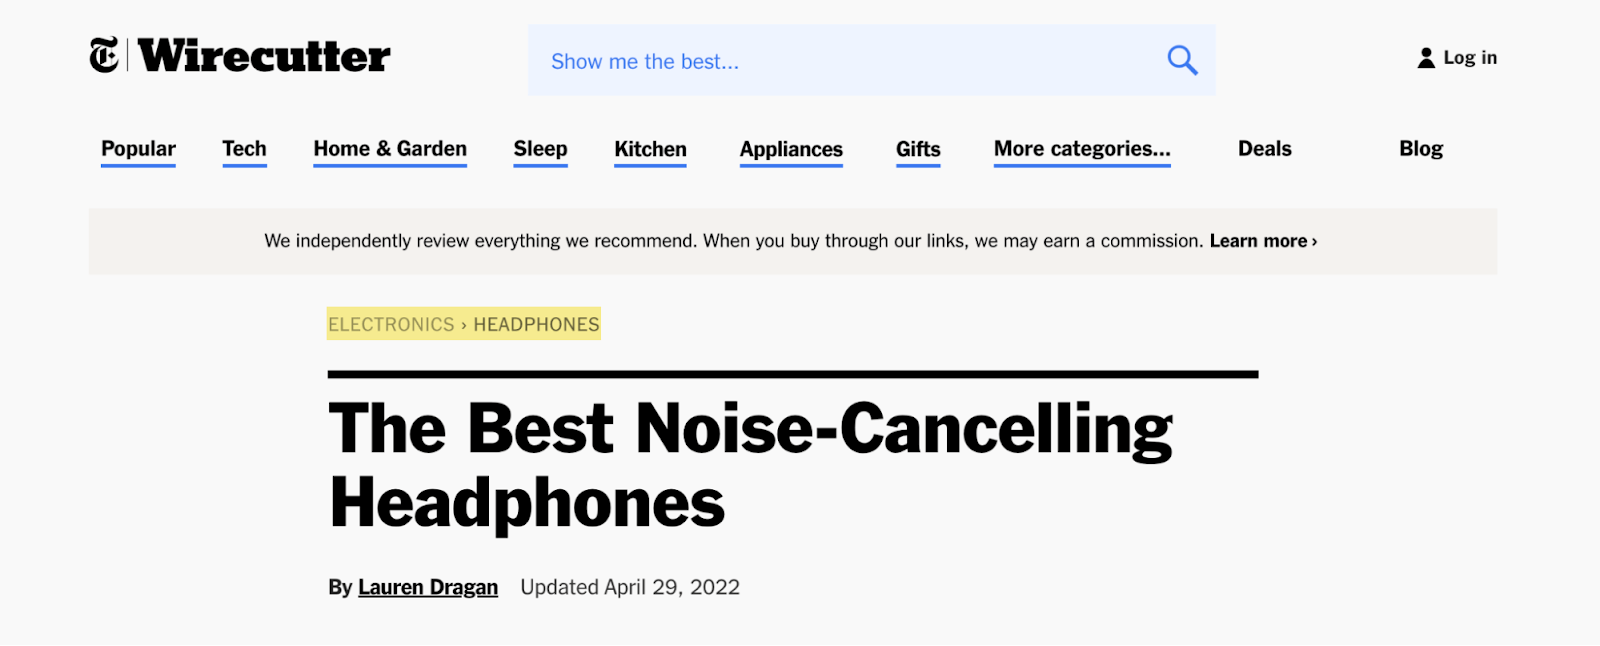Image resolution: width=1600 pixels, height=646 pixels.
Task: Open the More categories dropdown
Action: click(x=1081, y=148)
